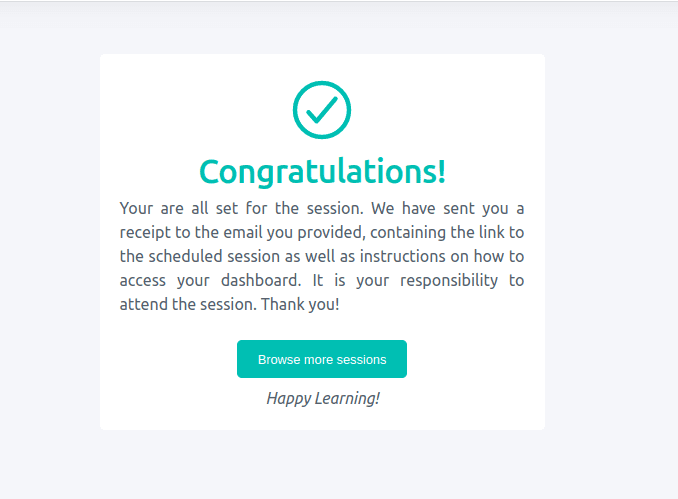The width and height of the screenshot is (678, 499).
Task: Click the Happy Learning! italic text
Action: (x=323, y=398)
